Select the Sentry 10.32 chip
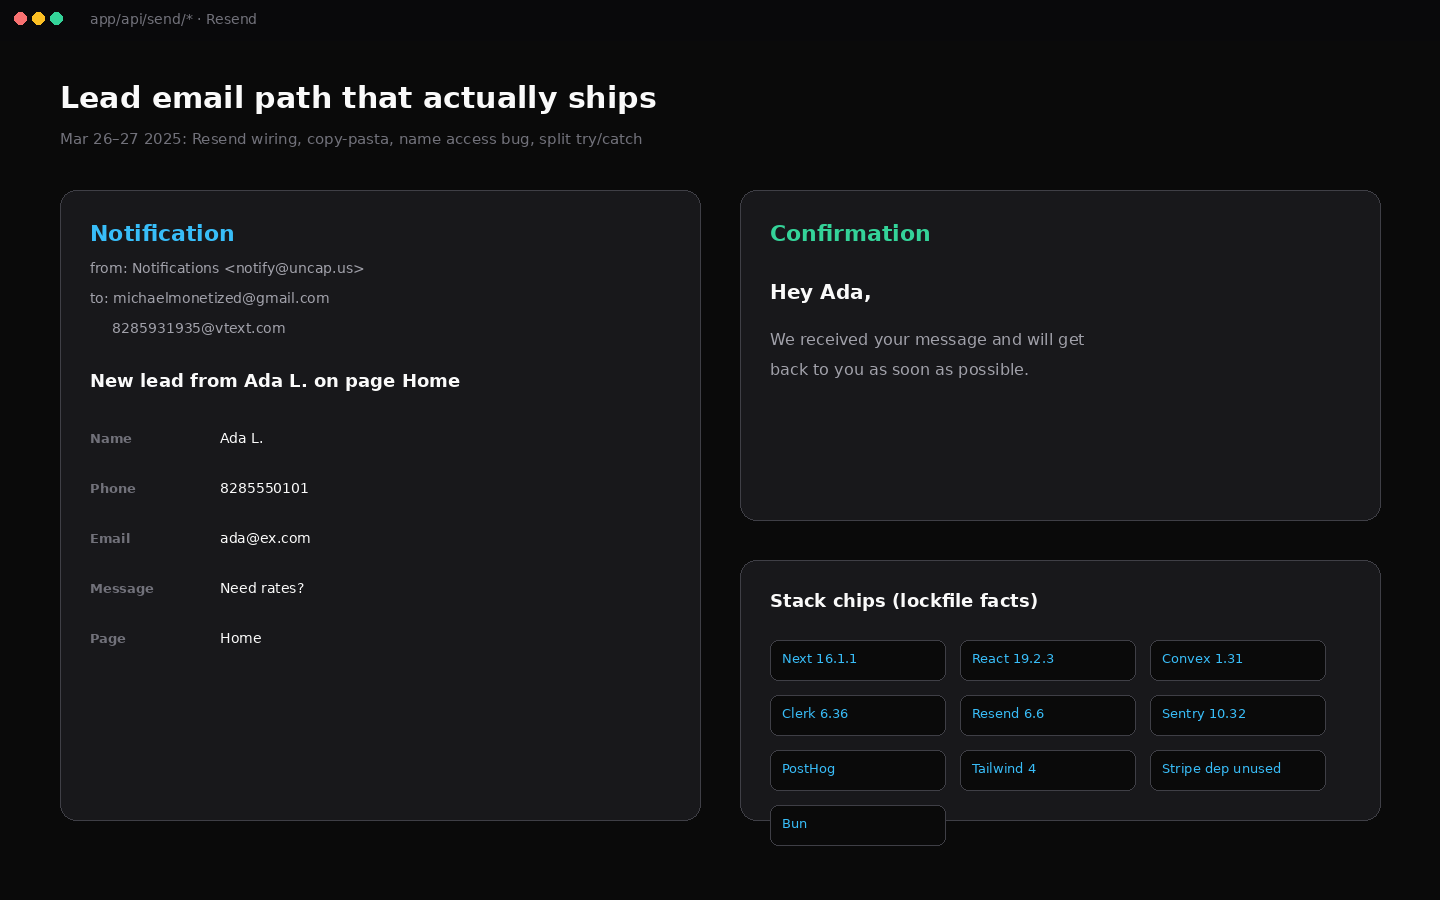Image resolution: width=1440 pixels, height=900 pixels. (x=1238, y=715)
